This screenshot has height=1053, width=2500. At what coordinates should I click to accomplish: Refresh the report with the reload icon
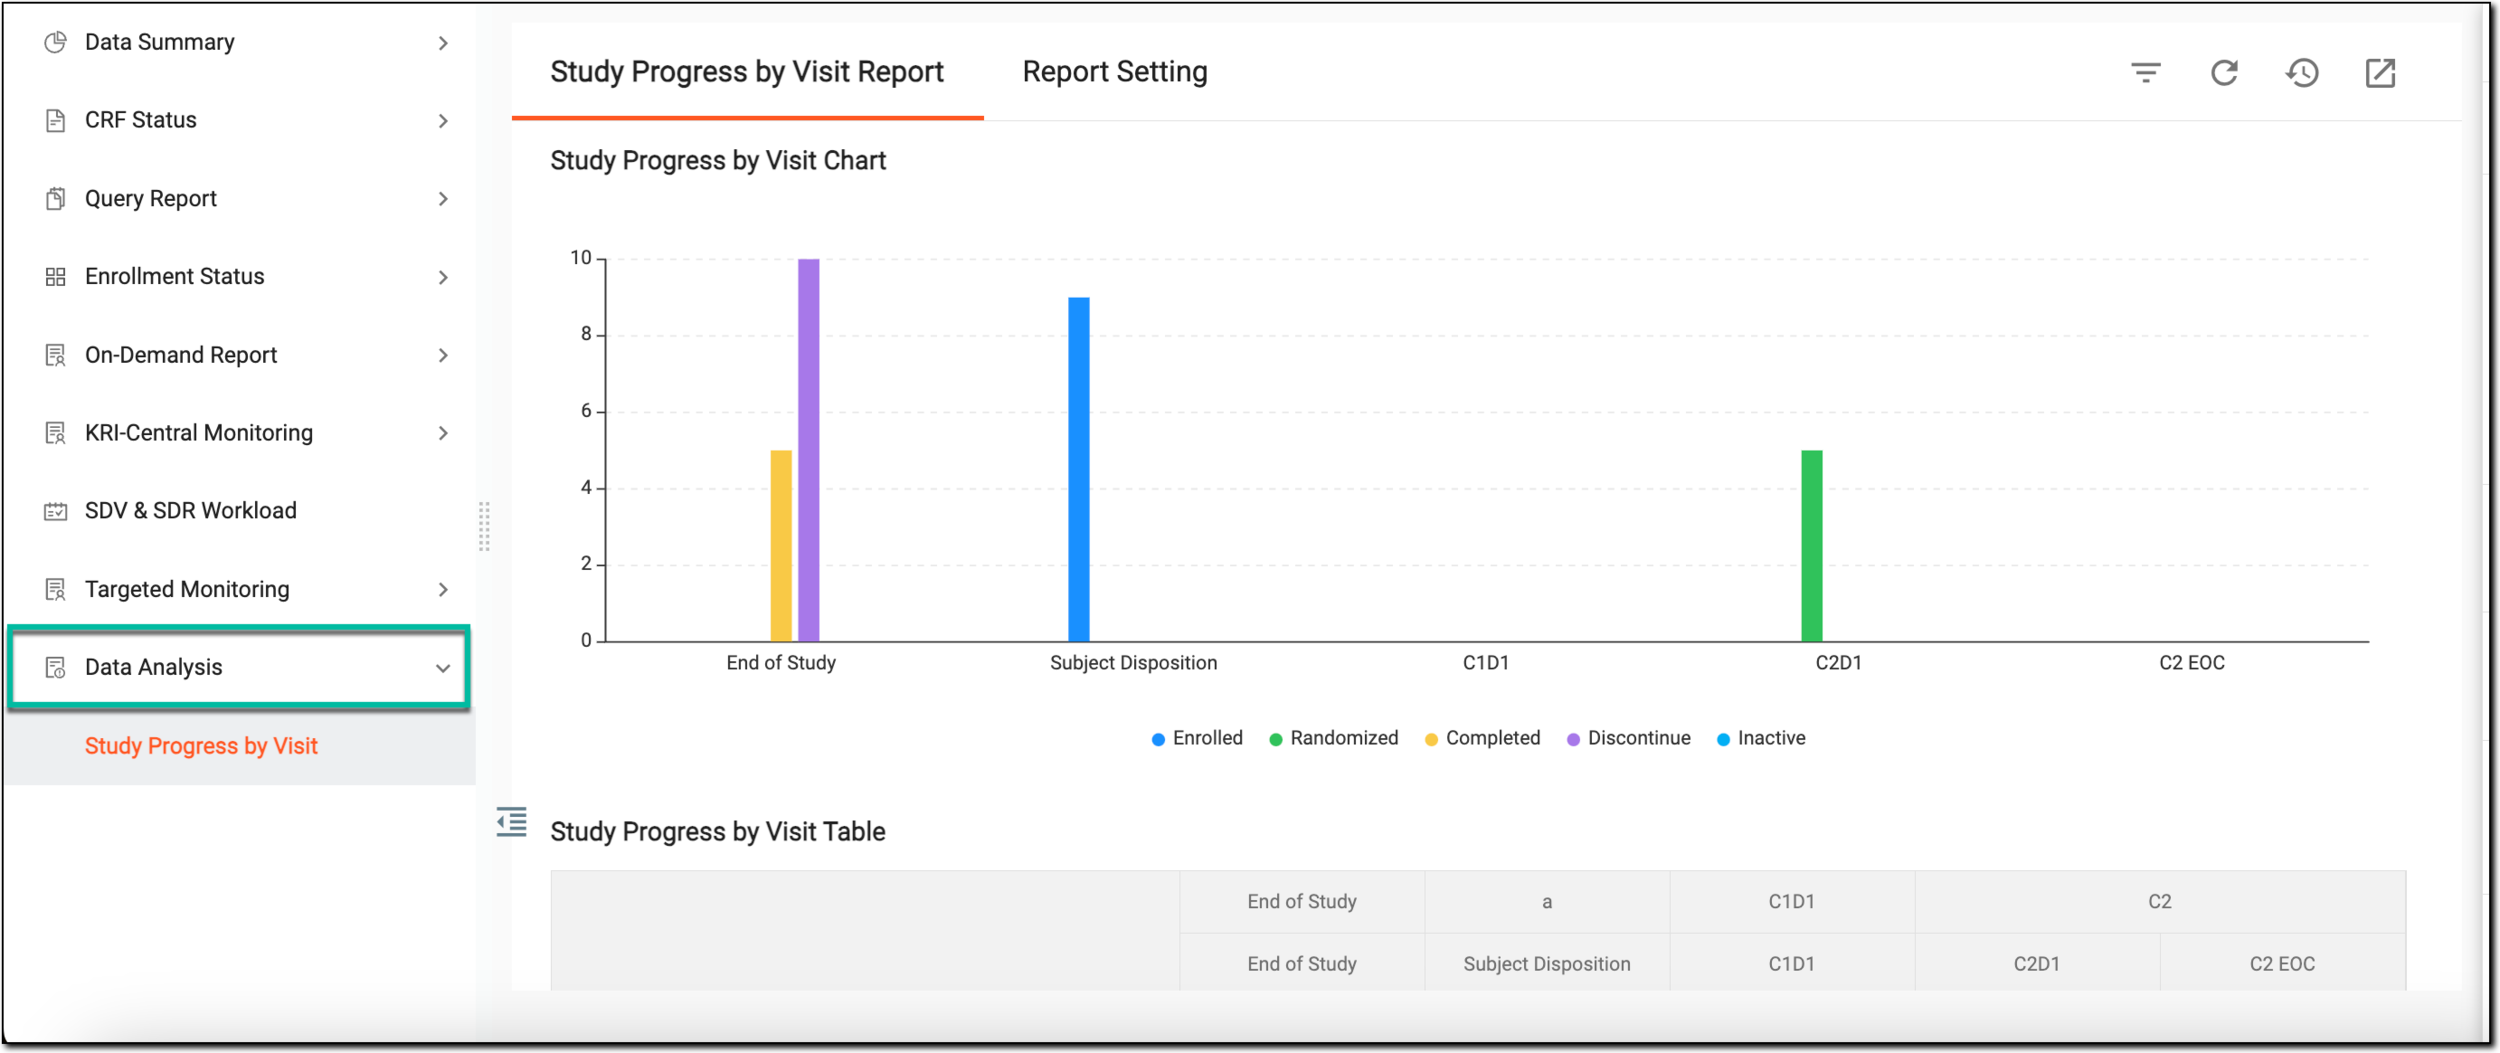click(x=2224, y=72)
